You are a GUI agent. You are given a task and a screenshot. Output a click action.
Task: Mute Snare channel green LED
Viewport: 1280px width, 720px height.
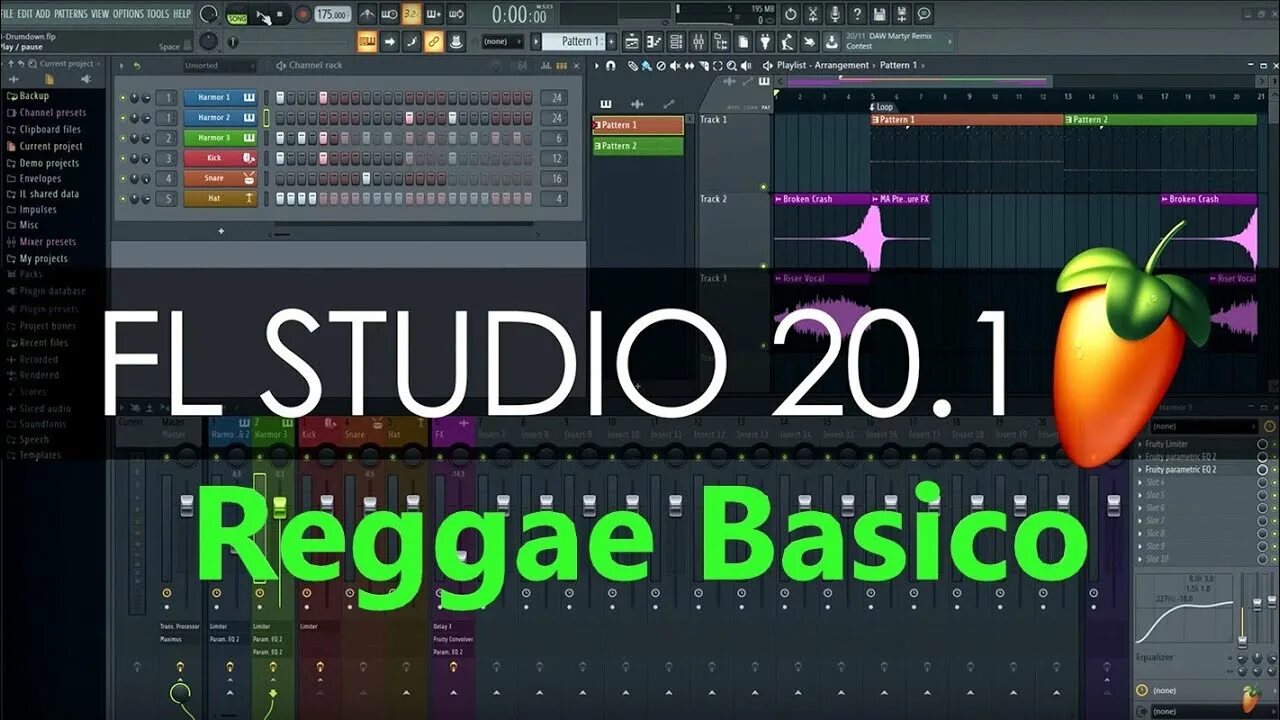(124, 179)
